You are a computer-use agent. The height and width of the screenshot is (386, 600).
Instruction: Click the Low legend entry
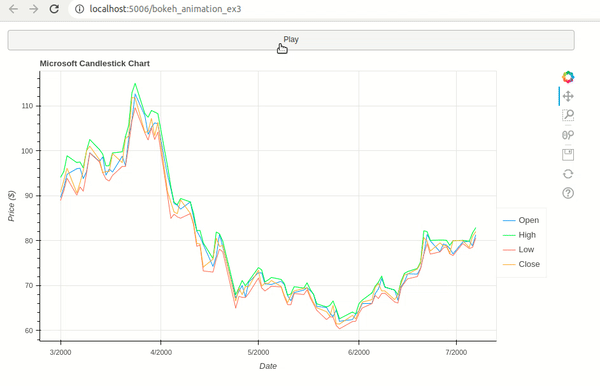click(518, 249)
